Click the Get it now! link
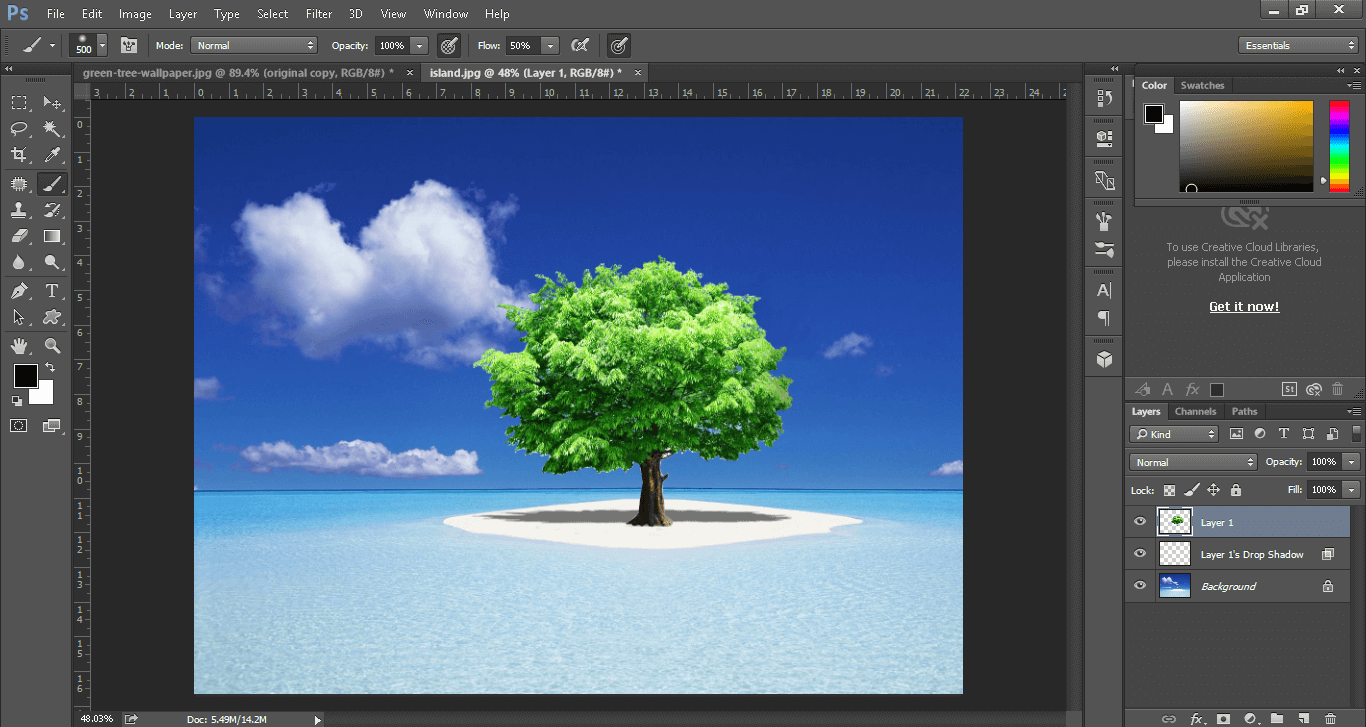1366x727 pixels. [1244, 307]
